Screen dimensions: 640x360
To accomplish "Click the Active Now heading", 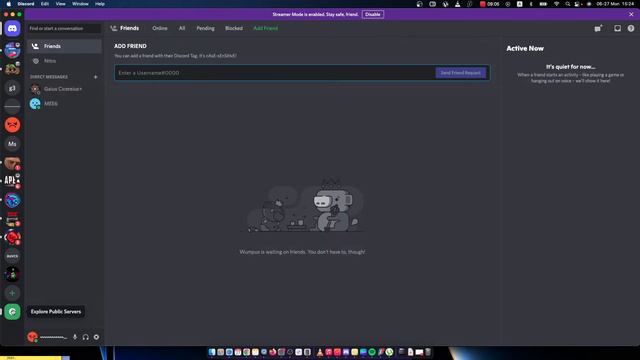I will tap(525, 48).
